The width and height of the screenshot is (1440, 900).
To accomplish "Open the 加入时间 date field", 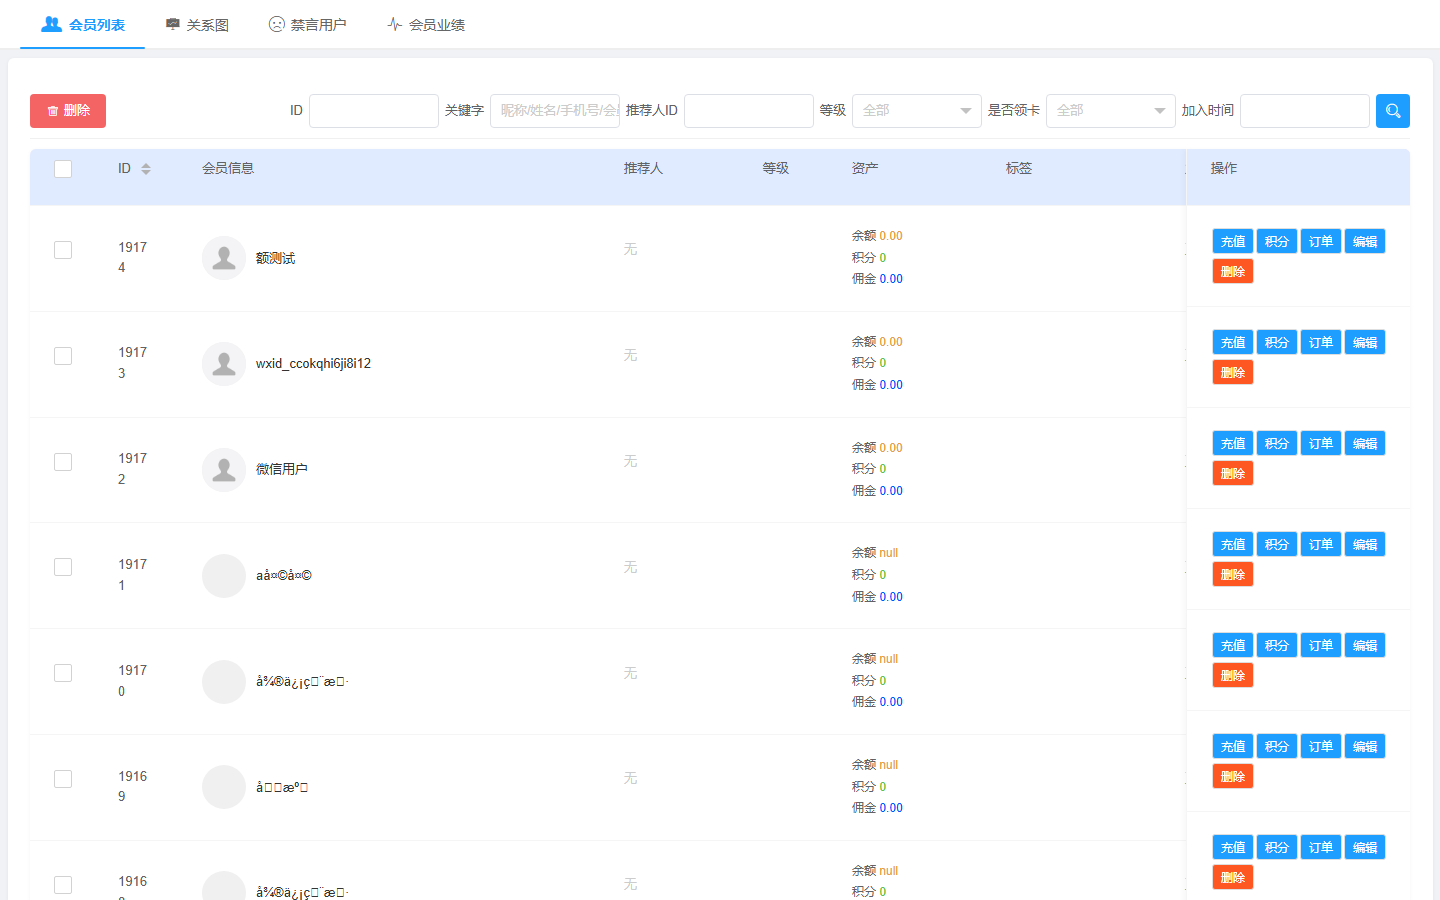I will tap(1305, 111).
